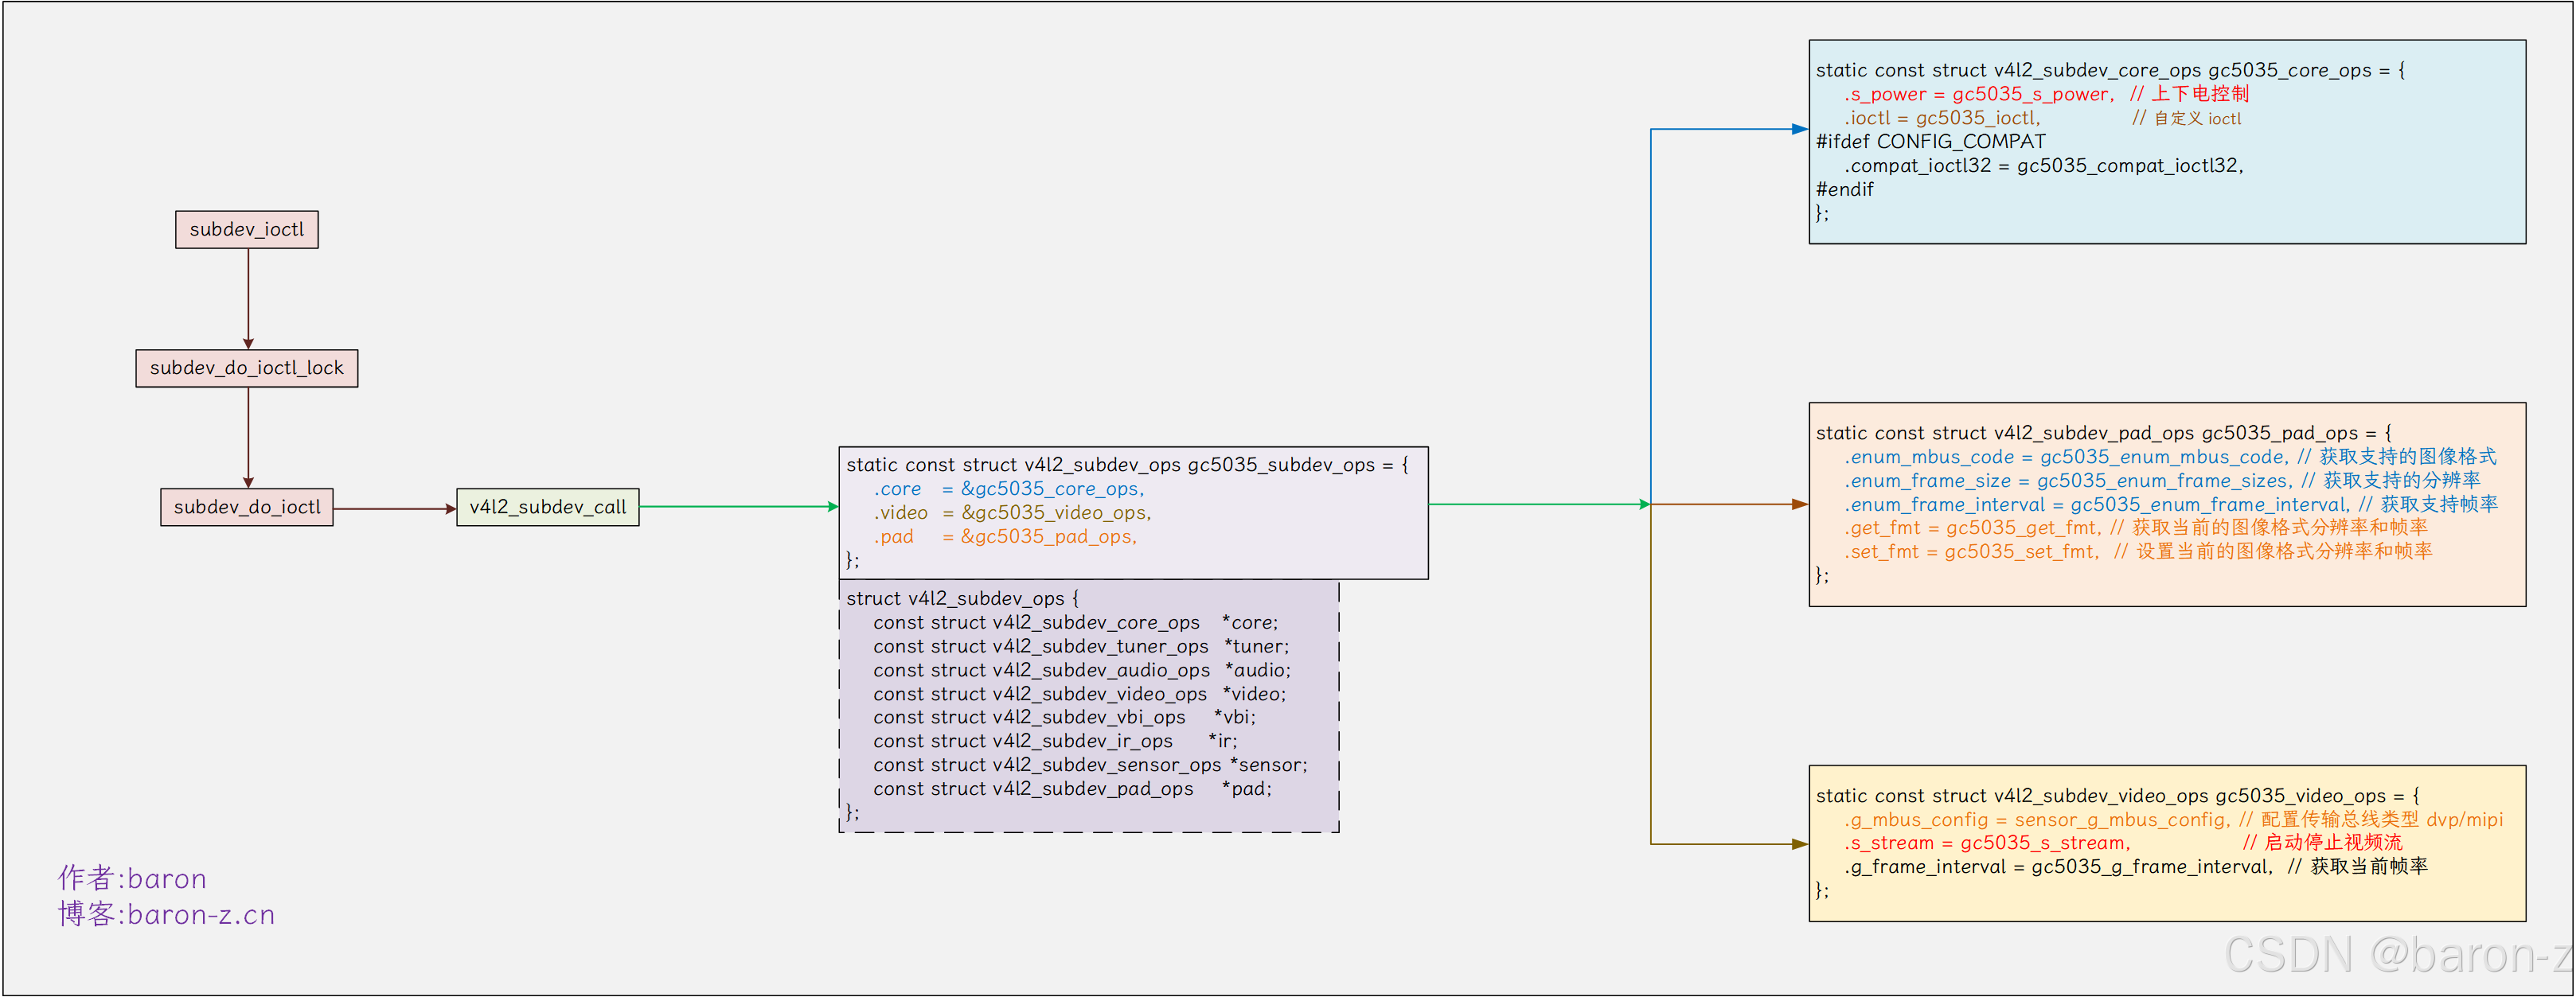The width and height of the screenshot is (2576, 997).
Task: Select the subdev_ioctl flowchart box
Action: tap(247, 229)
